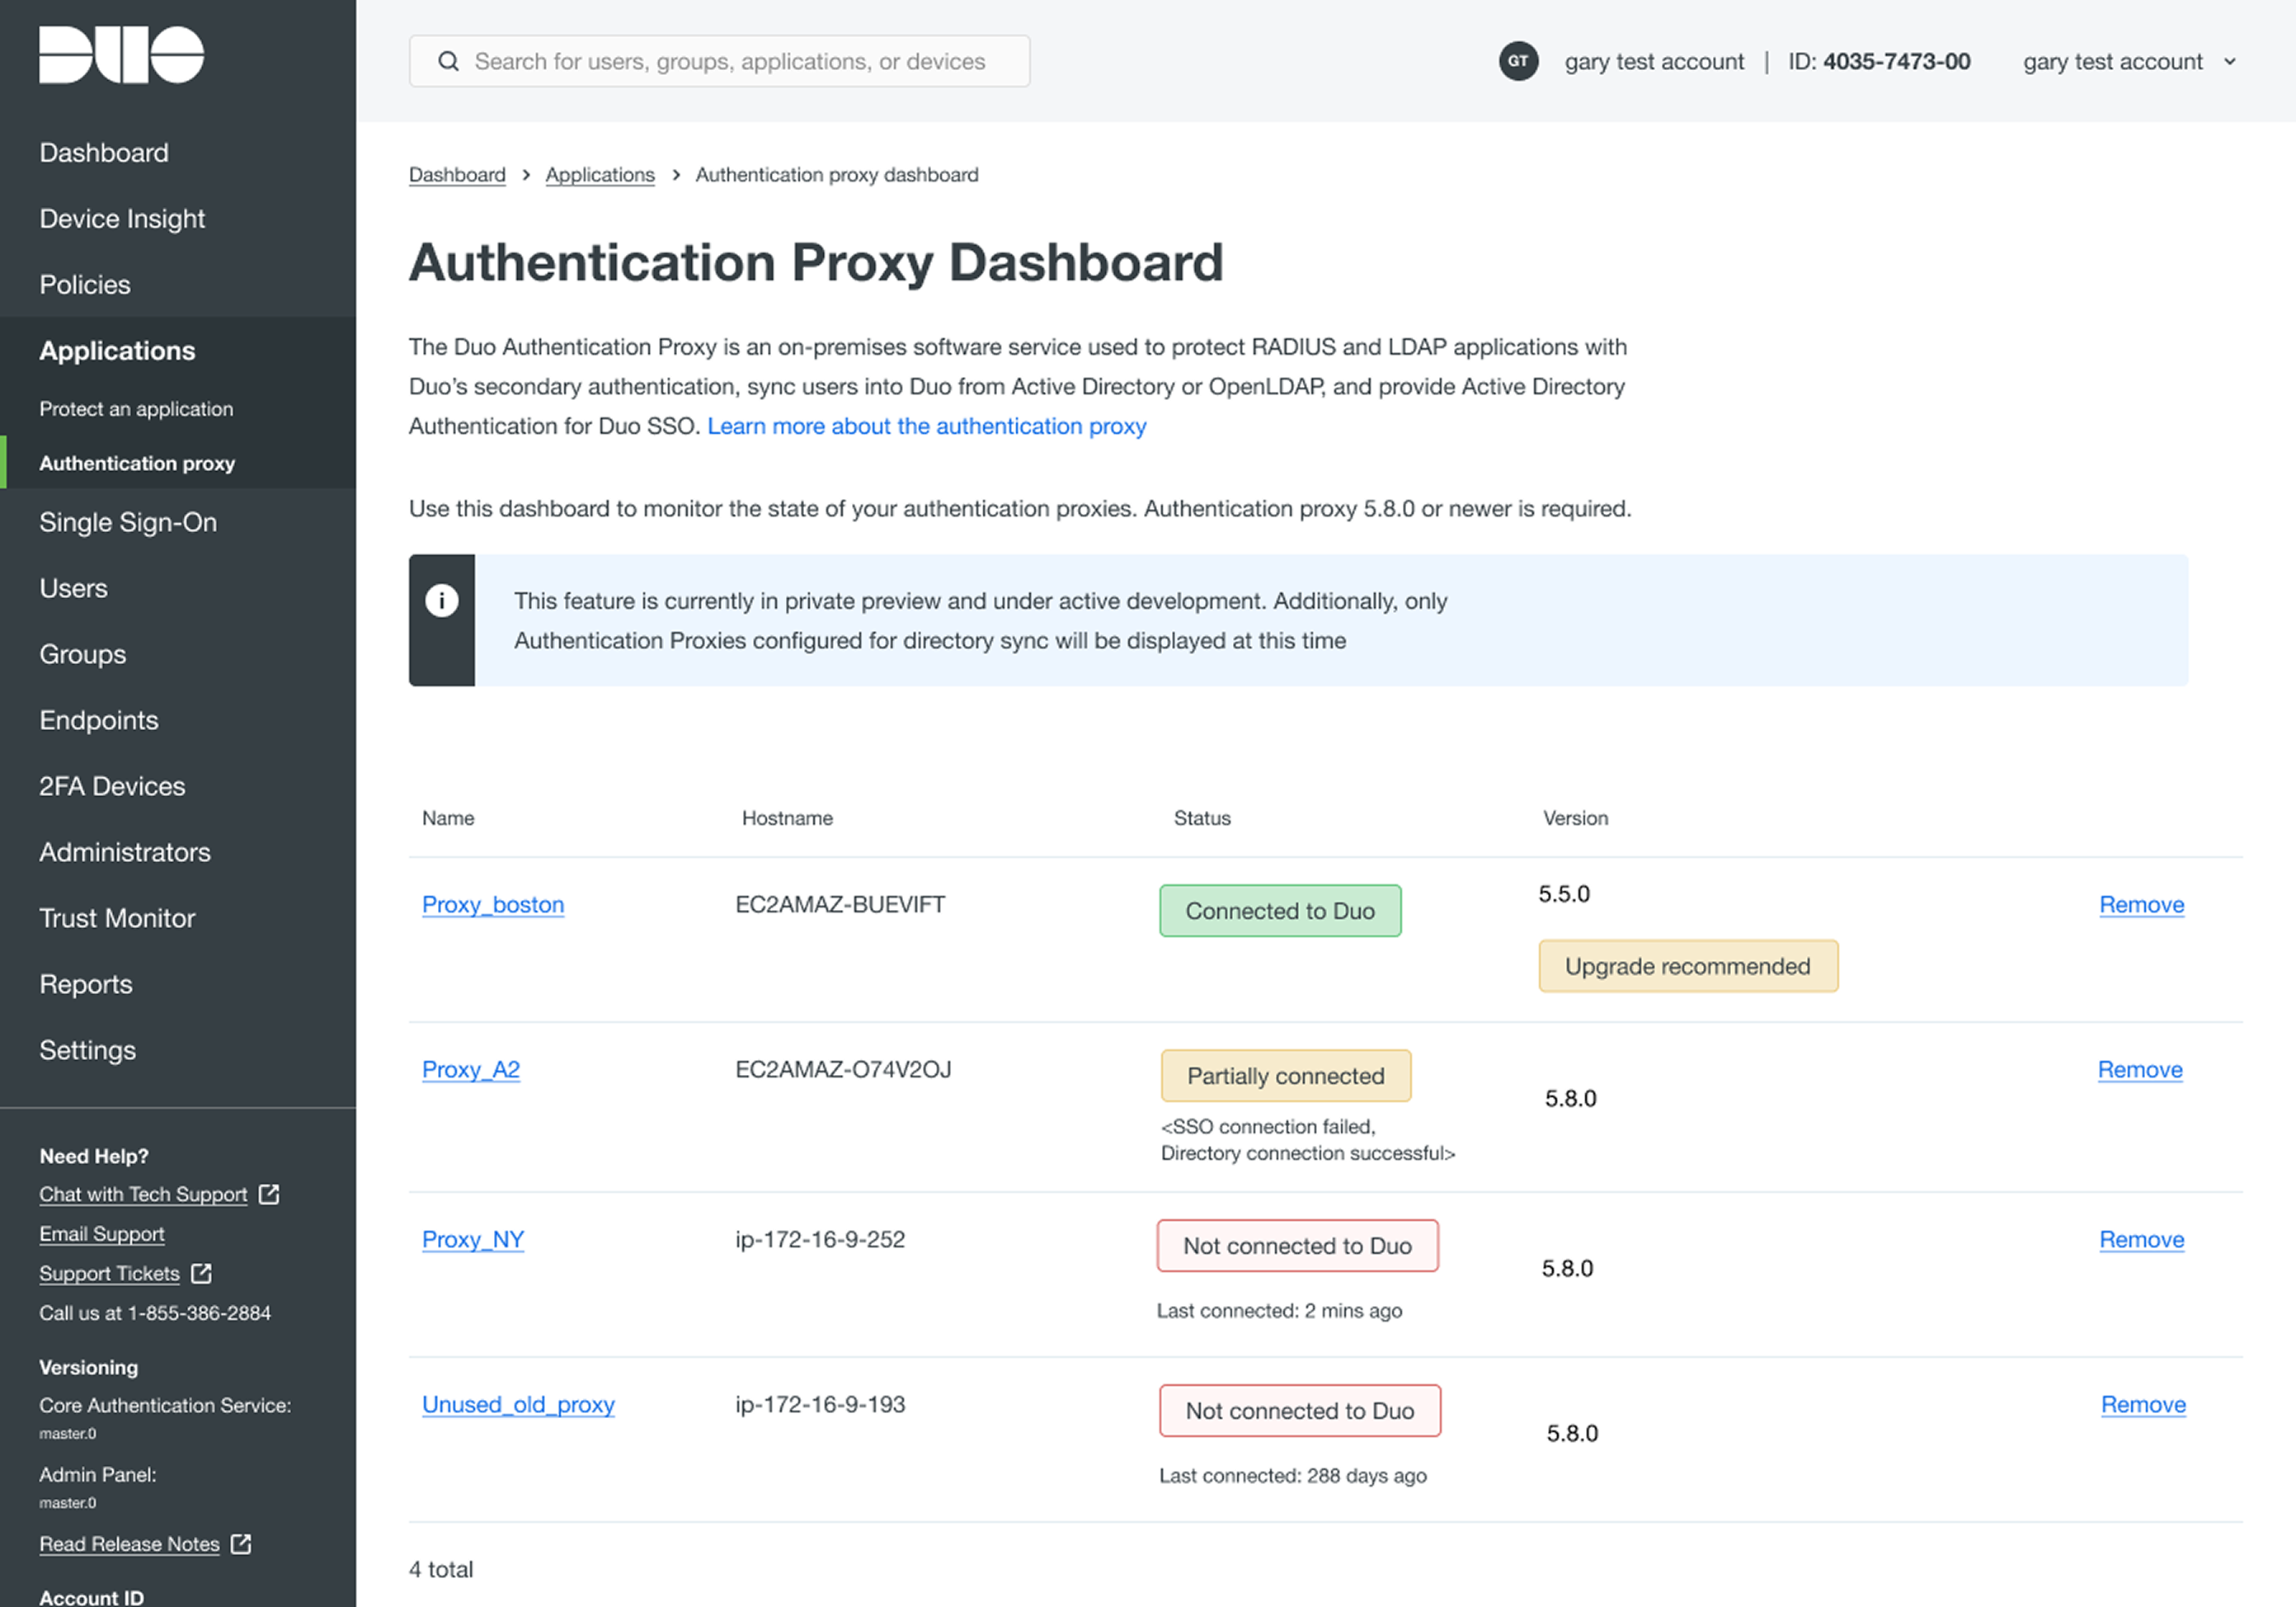This screenshot has height=1607, width=2296.
Task: Open the Proxy_boston proxy link
Action: 493,904
